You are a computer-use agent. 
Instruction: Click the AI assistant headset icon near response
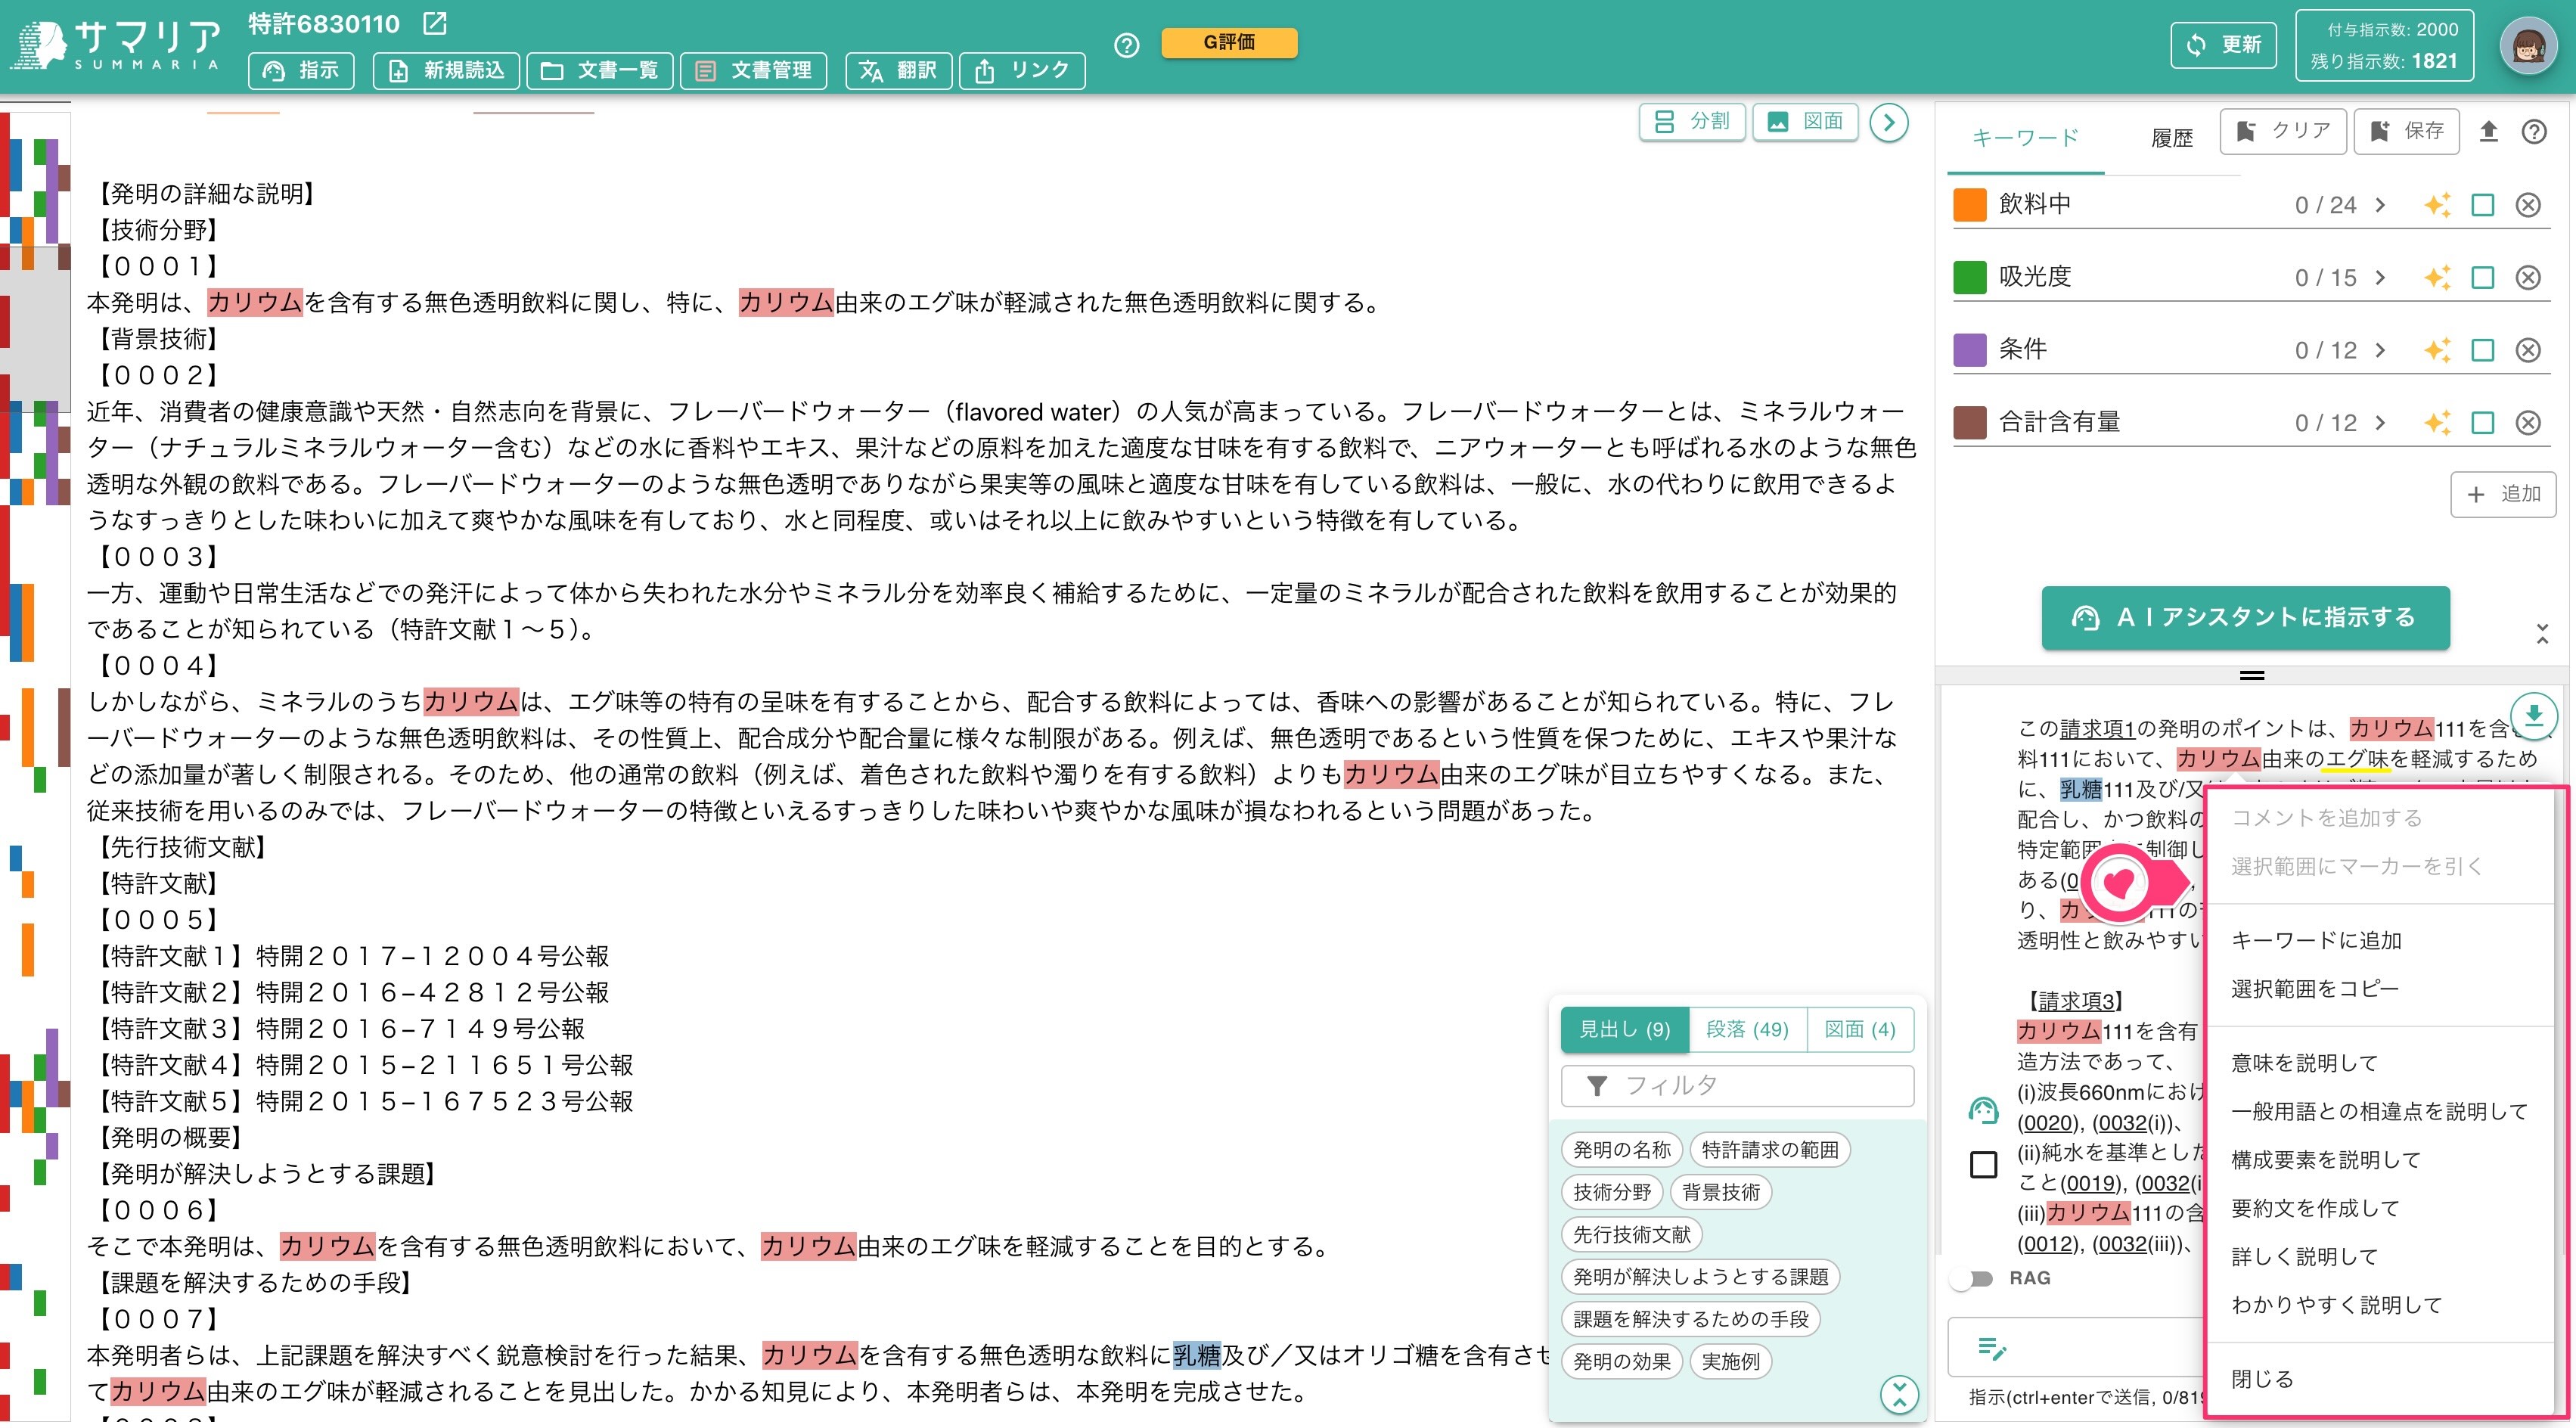point(1982,1110)
